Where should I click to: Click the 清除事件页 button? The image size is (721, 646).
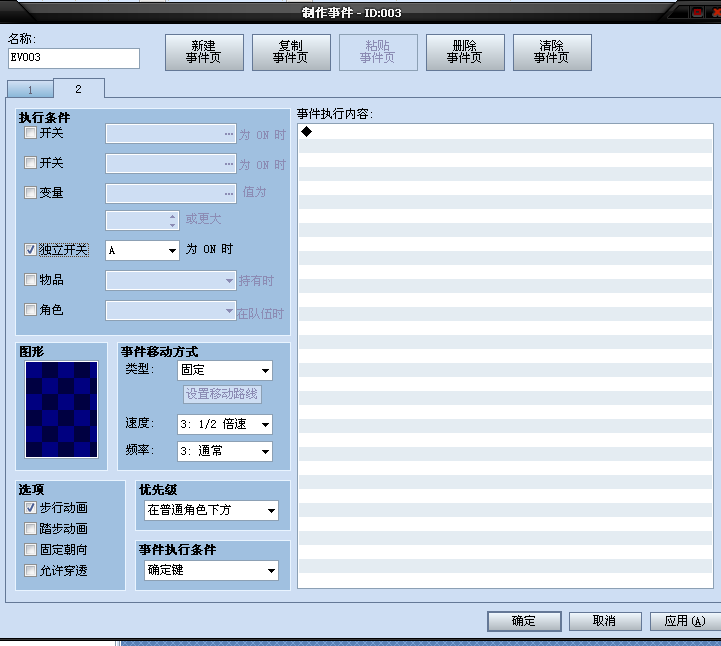552,52
